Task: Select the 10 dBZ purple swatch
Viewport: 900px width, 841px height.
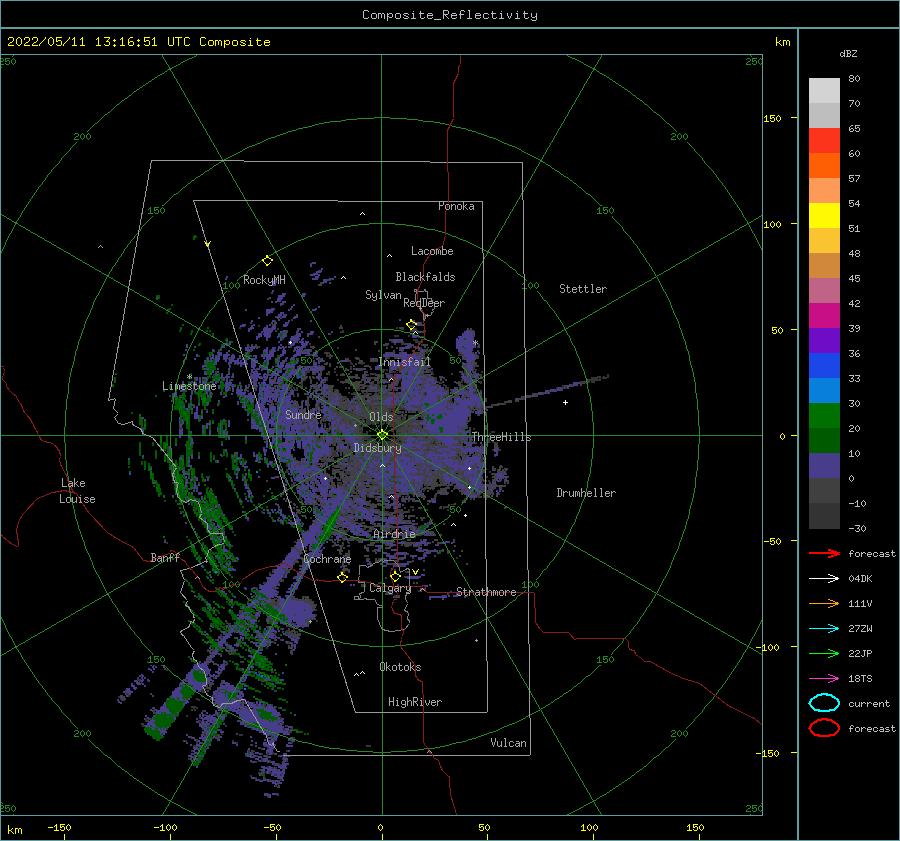Action: click(x=824, y=466)
